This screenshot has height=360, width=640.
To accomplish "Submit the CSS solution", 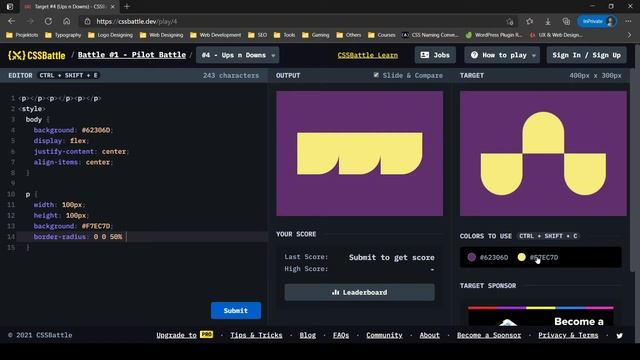I will coord(236,311).
